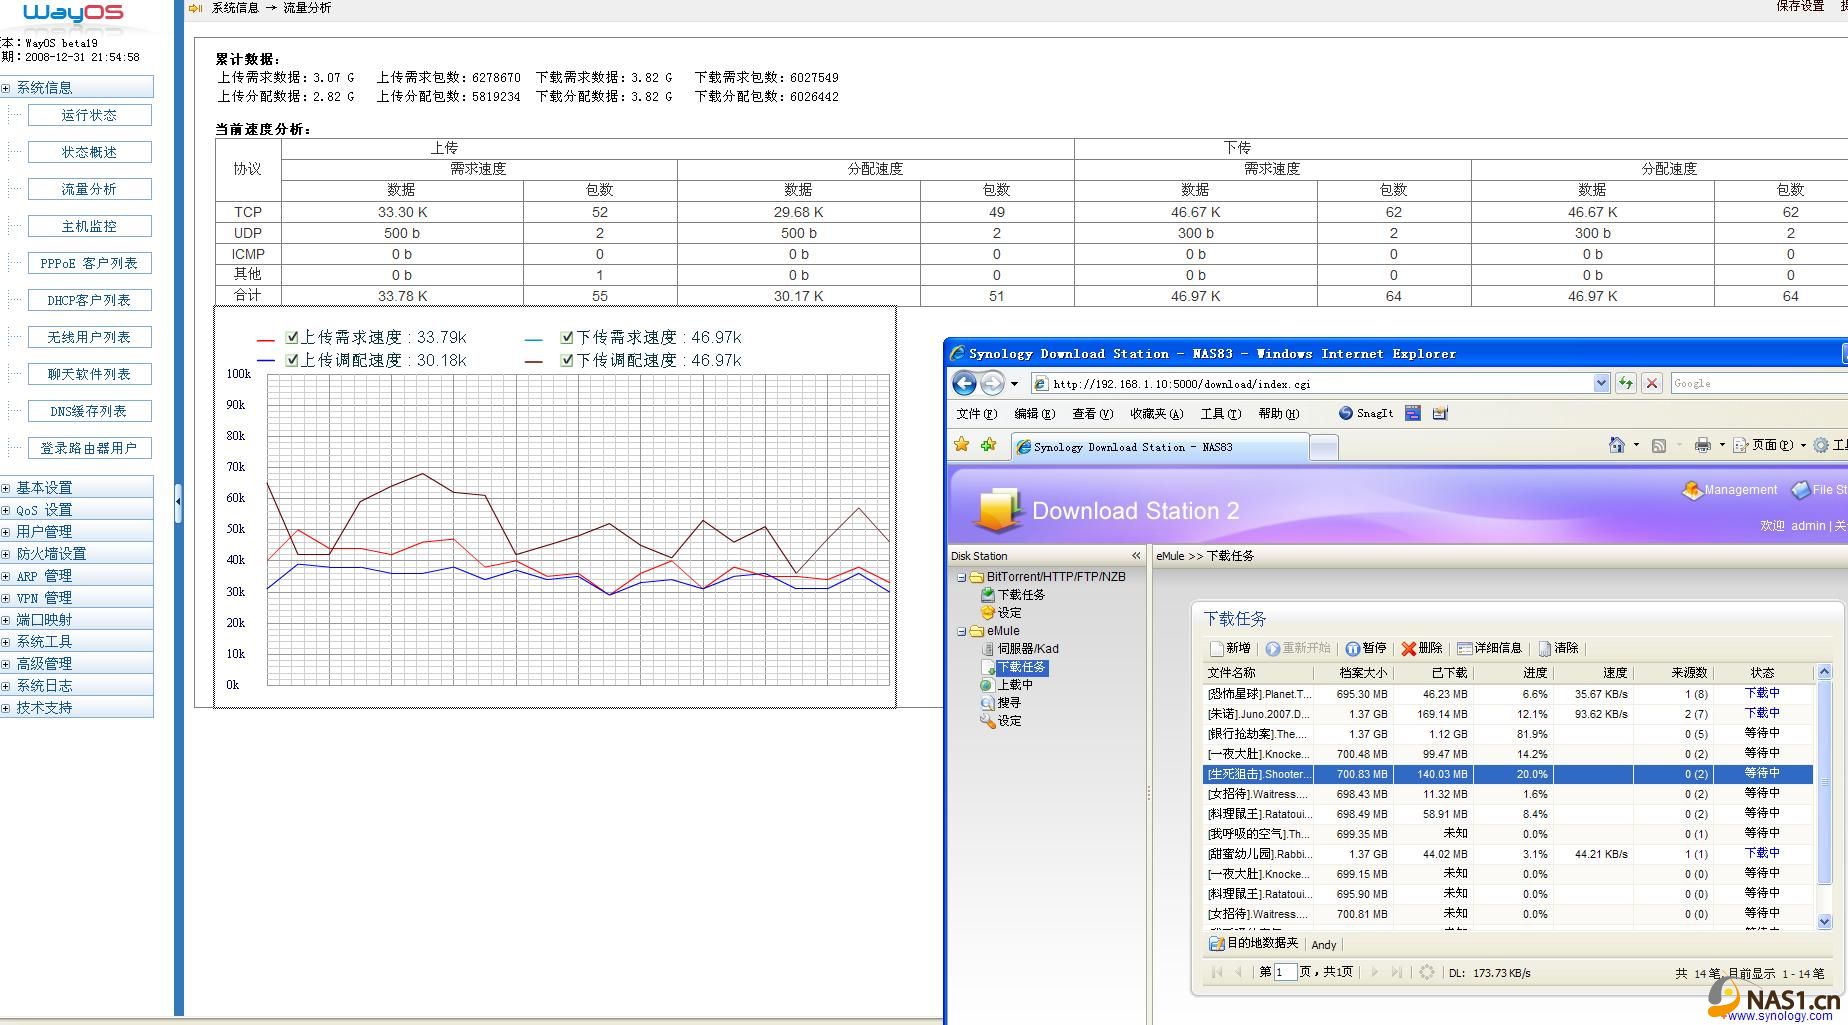Delete selected task with 删除
The image size is (1848, 1025).
[x=1421, y=648]
